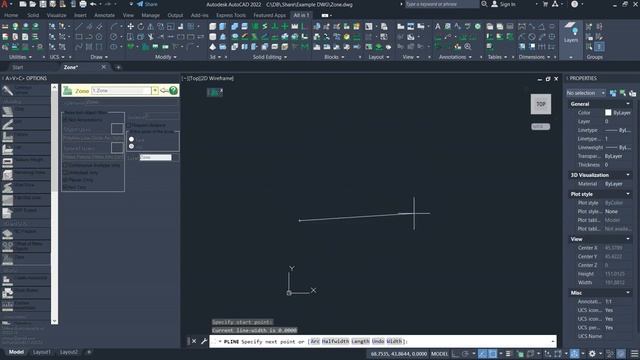Click the command line wrench customize icon
The image size is (640, 360).
point(204,341)
